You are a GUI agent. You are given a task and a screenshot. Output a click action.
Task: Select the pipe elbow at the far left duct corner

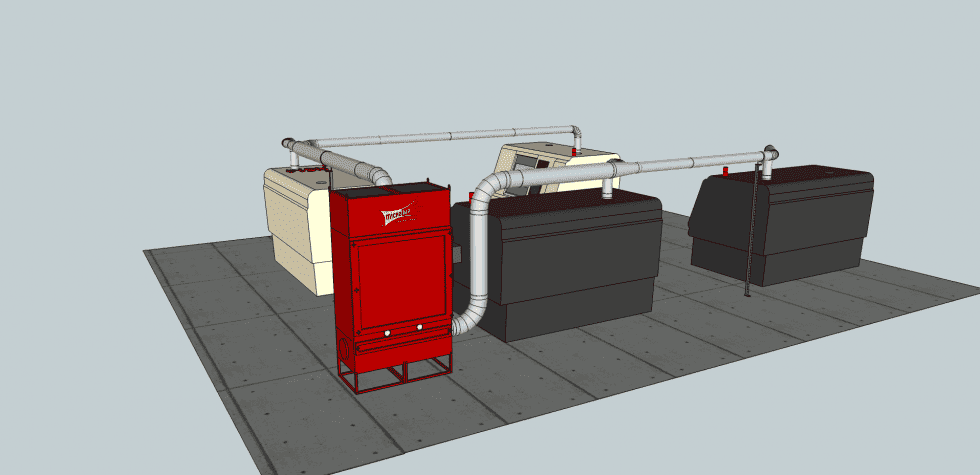click(289, 144)
